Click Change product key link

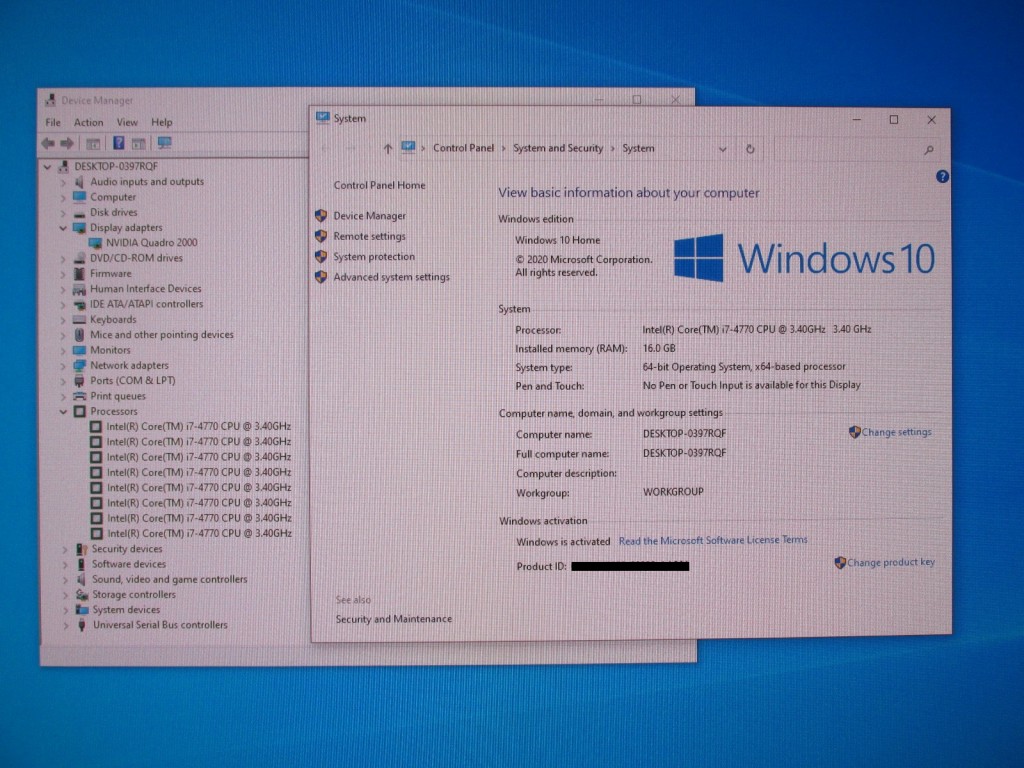point(891,562)
